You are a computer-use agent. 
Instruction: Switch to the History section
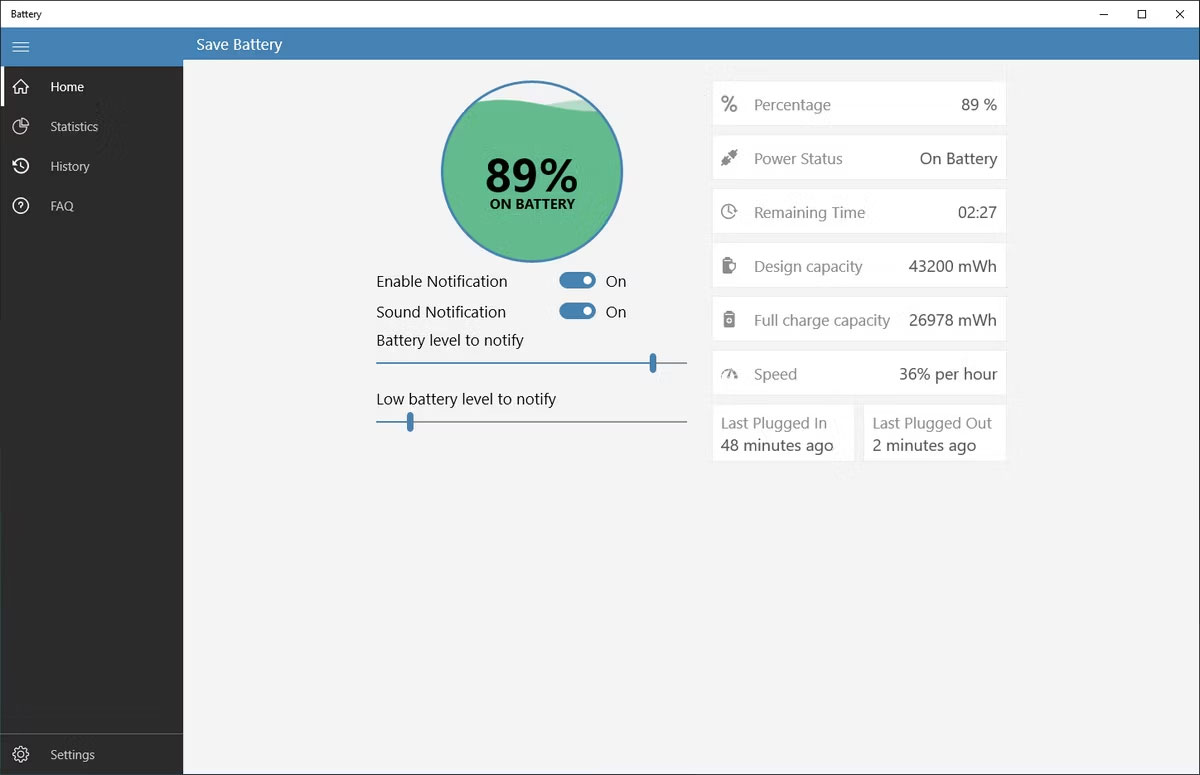coord(69,166)
